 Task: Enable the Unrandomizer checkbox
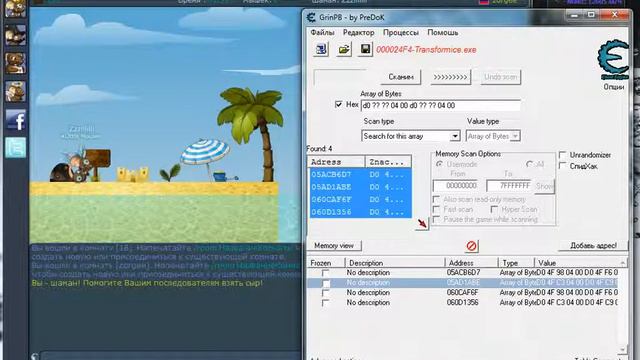point(563,155)
